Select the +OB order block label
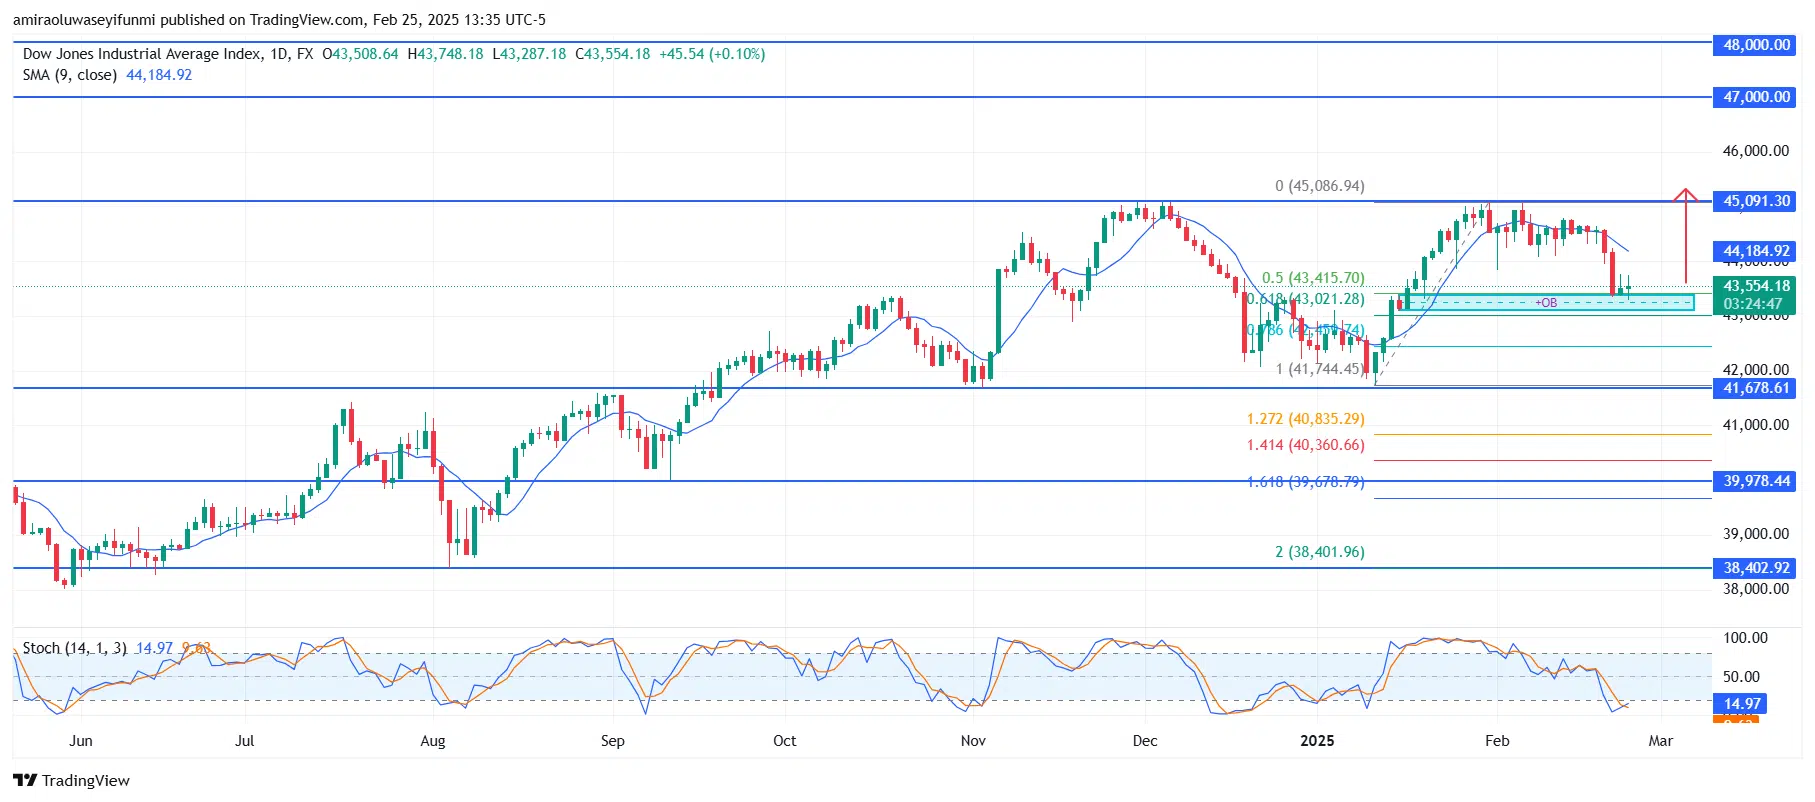The width and height of the screenshot is (1815, 802). [x=1546, y=303]
